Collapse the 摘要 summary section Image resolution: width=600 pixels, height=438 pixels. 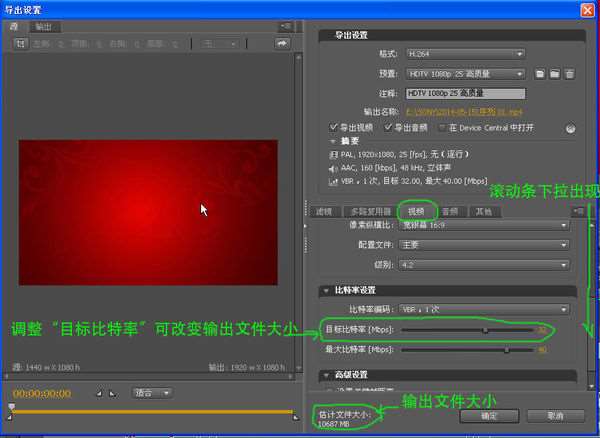click(332, 141)
